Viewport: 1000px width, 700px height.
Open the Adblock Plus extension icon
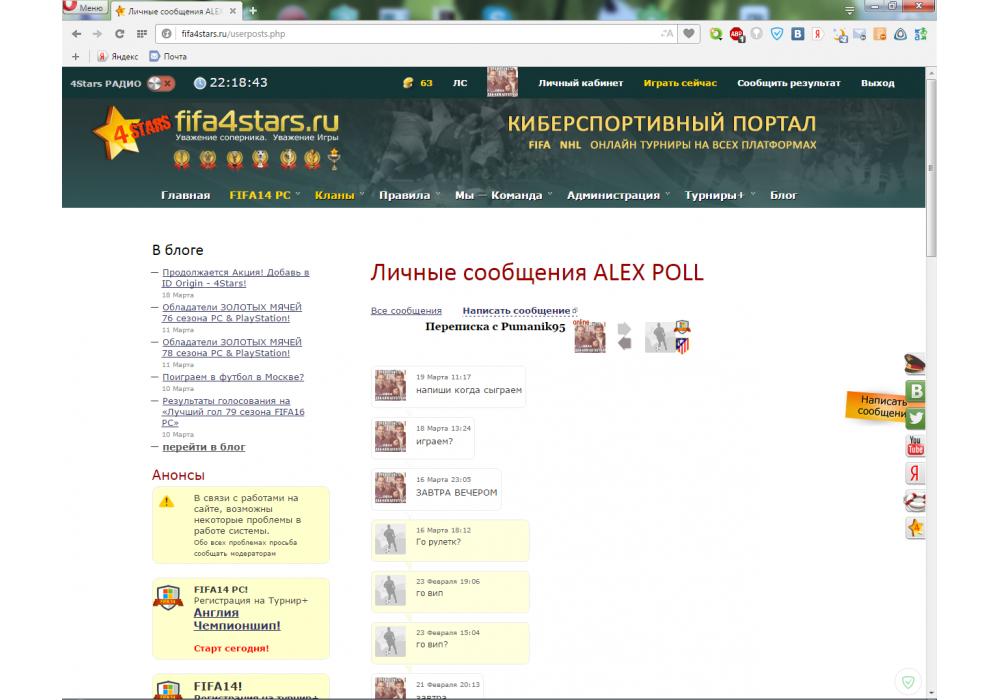pos(737,34)
